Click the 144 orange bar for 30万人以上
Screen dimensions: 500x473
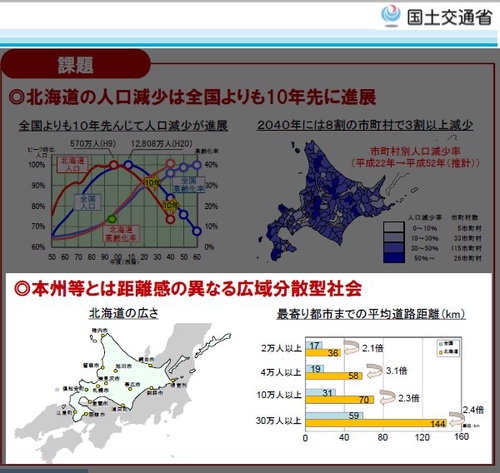(376, 423)
